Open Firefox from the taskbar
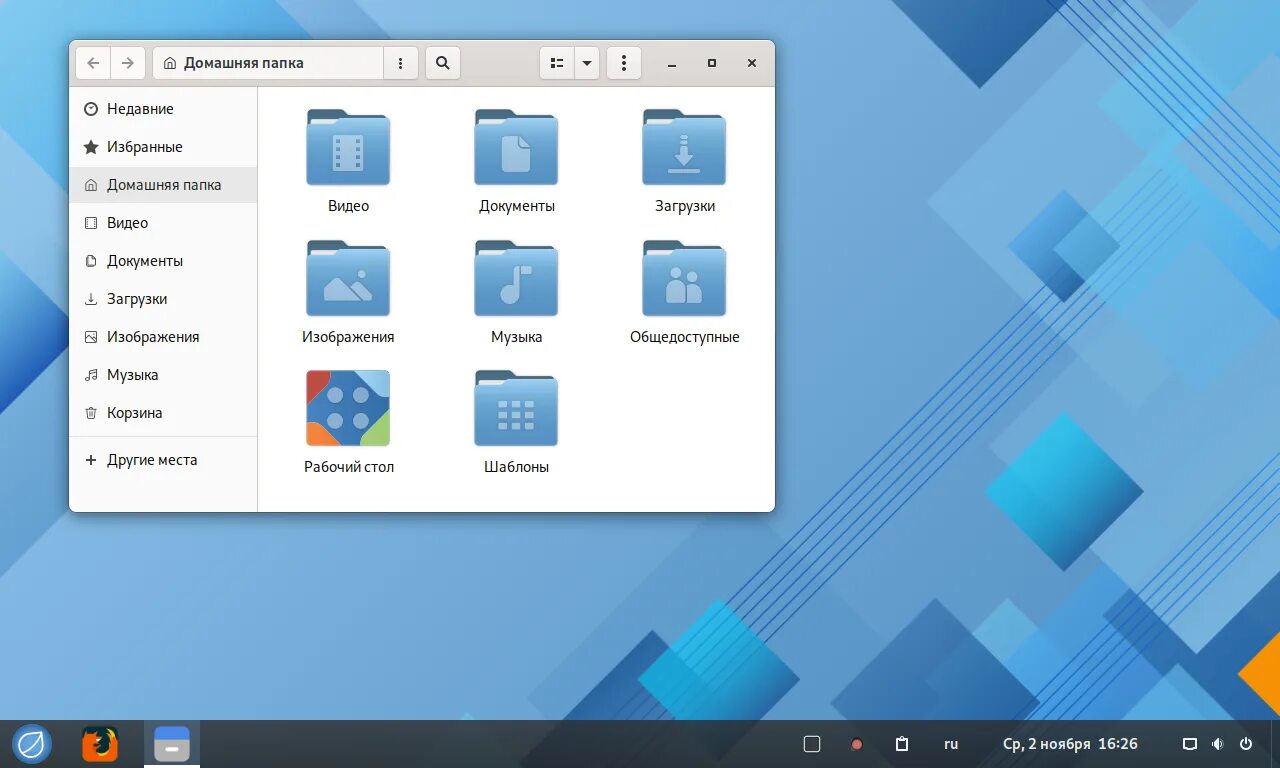Viewport: 1280px width, 768px height. click(x=99, y=743)
